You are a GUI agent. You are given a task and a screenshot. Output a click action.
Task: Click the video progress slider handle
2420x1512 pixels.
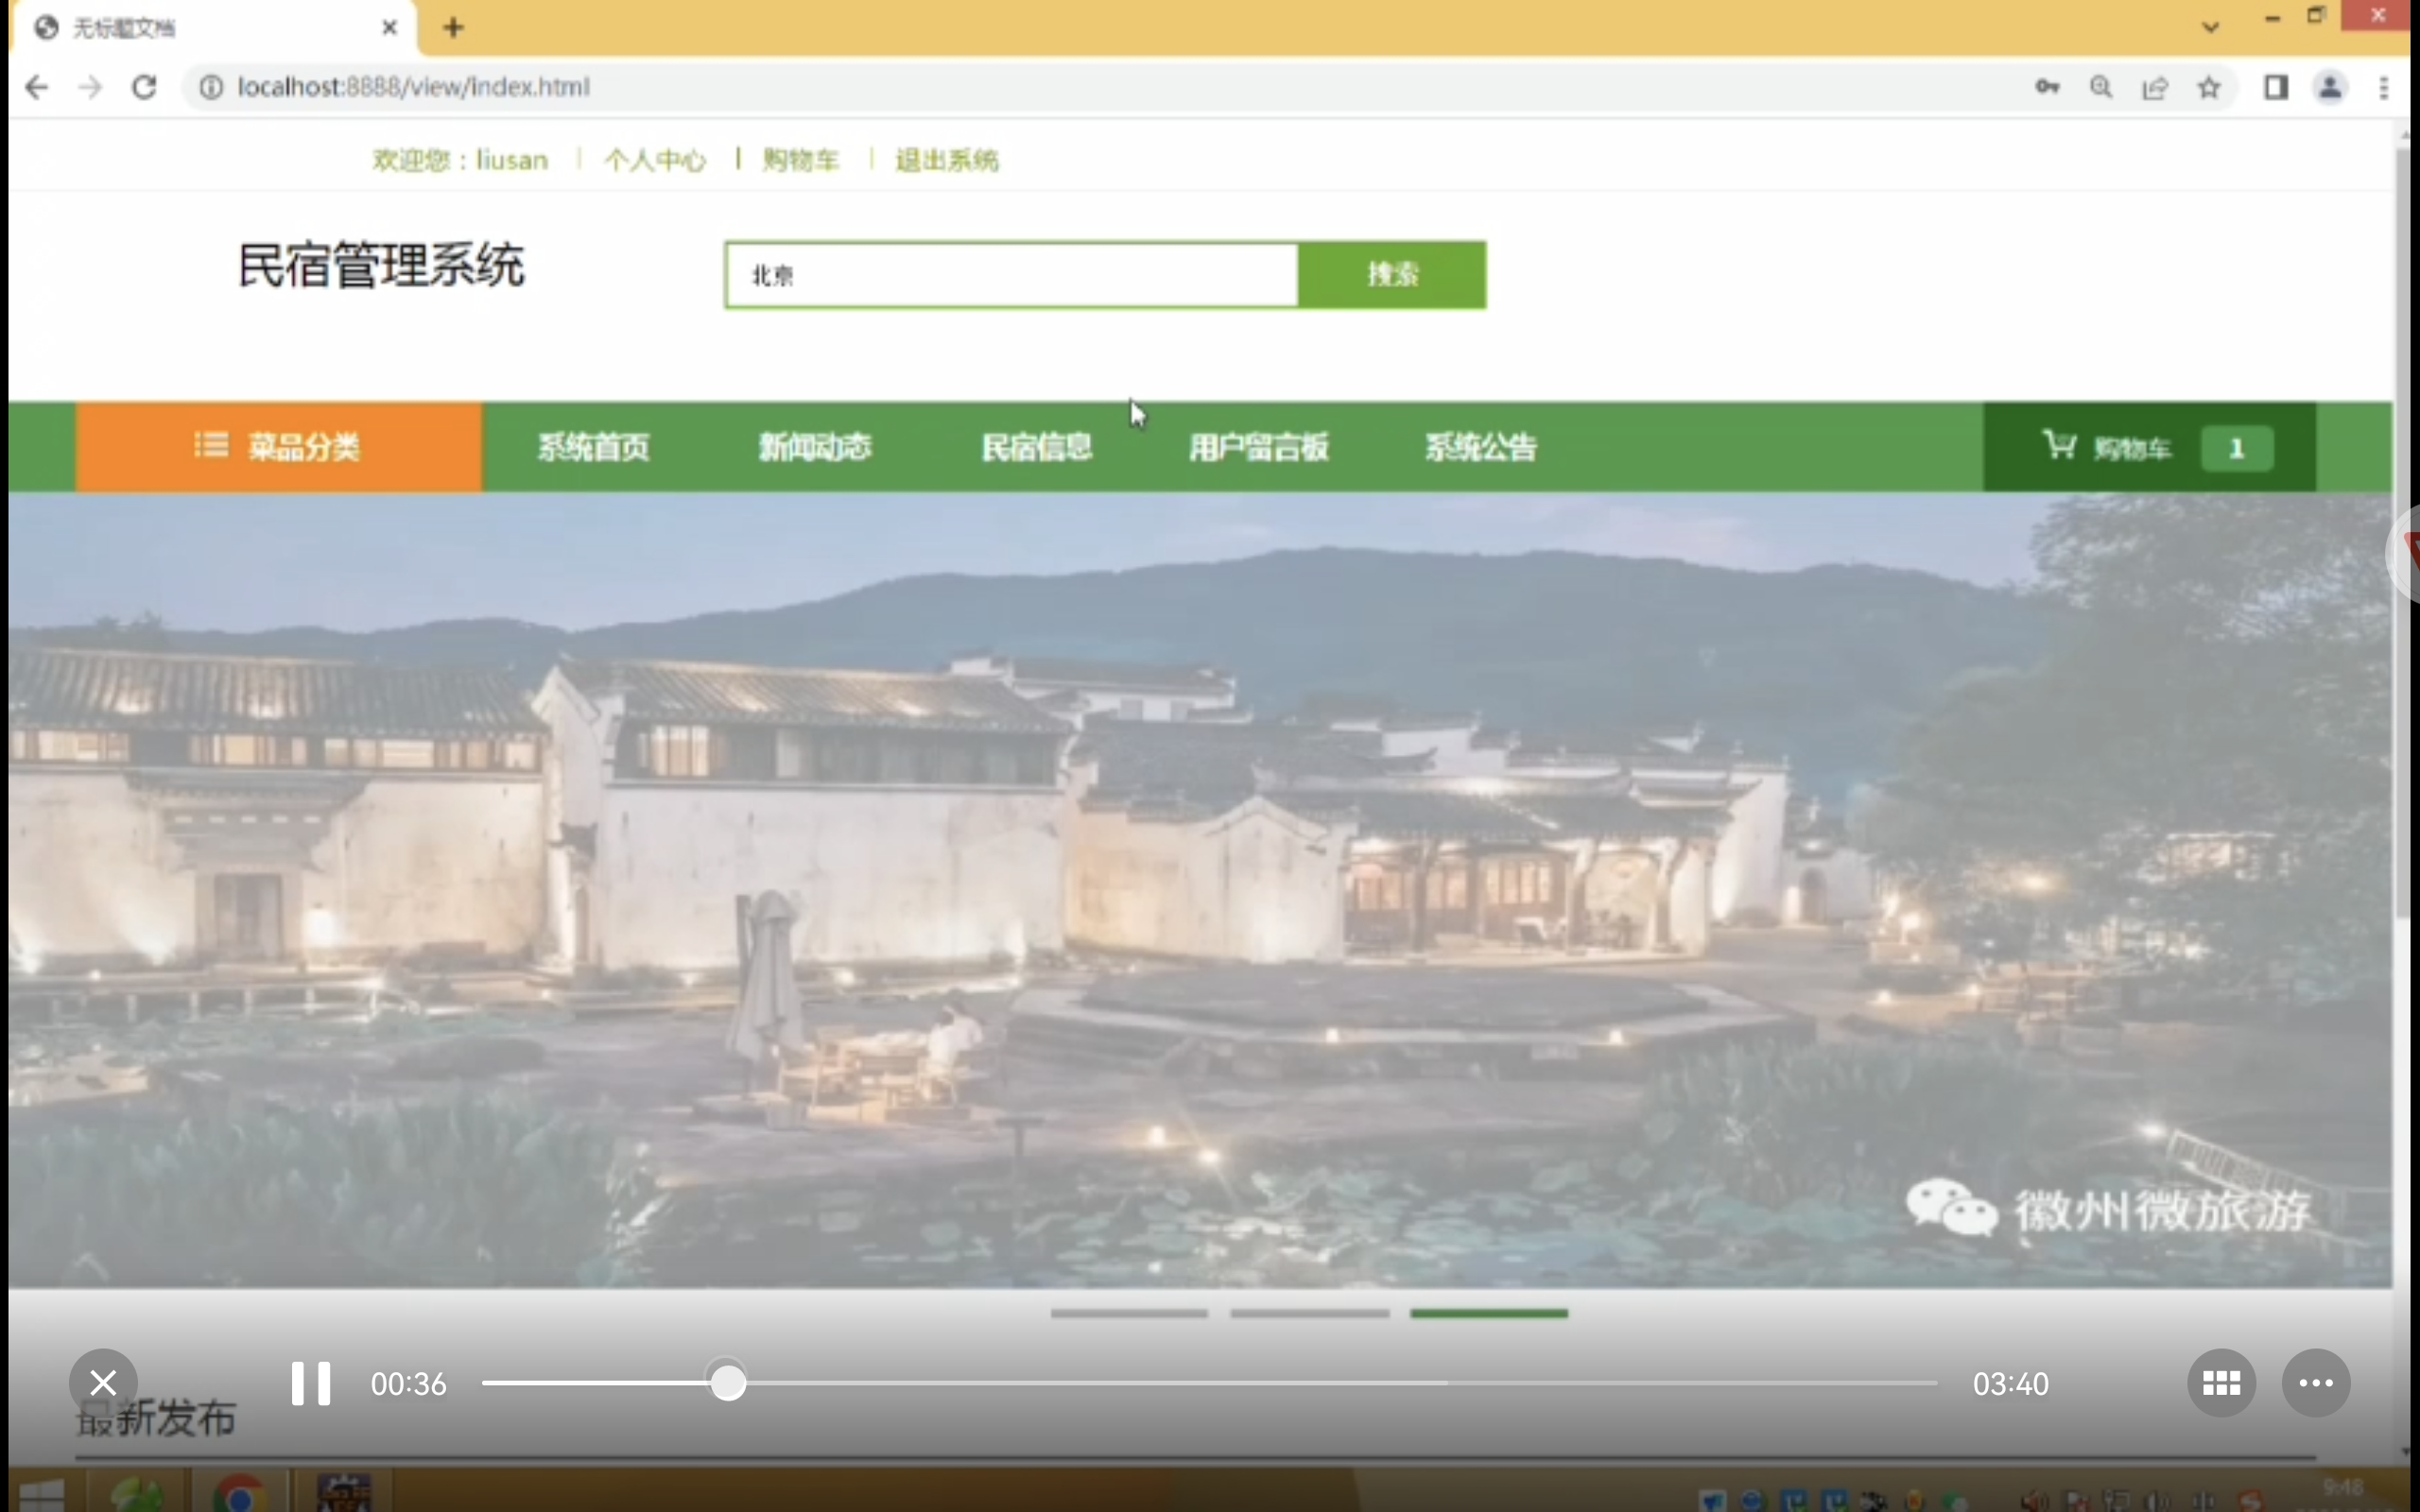728,1383
